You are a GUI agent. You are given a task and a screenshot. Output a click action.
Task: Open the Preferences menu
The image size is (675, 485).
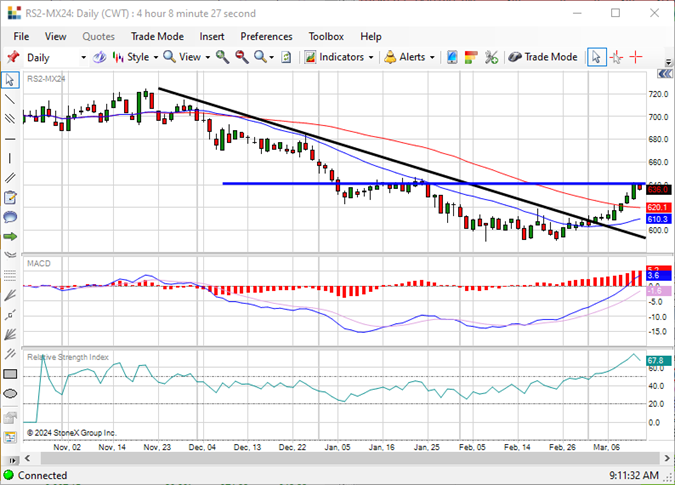click(x=266, y=37)
